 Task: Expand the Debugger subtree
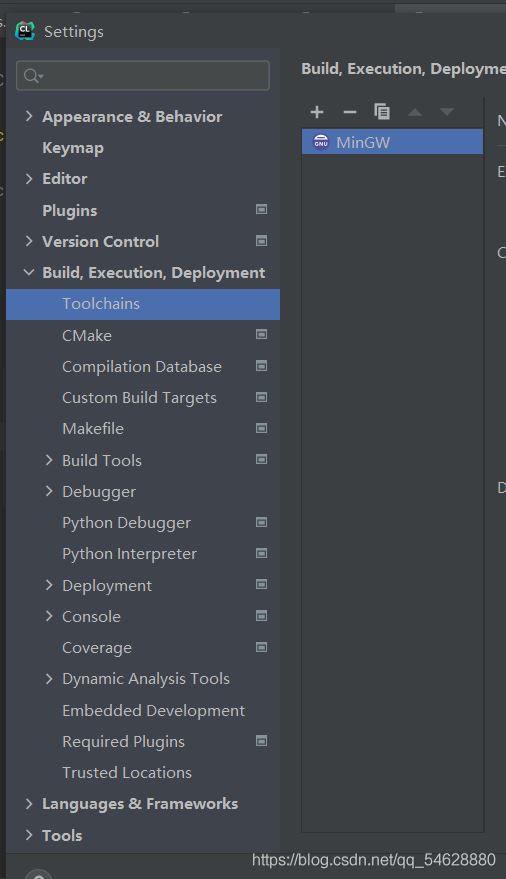point(49,491)
